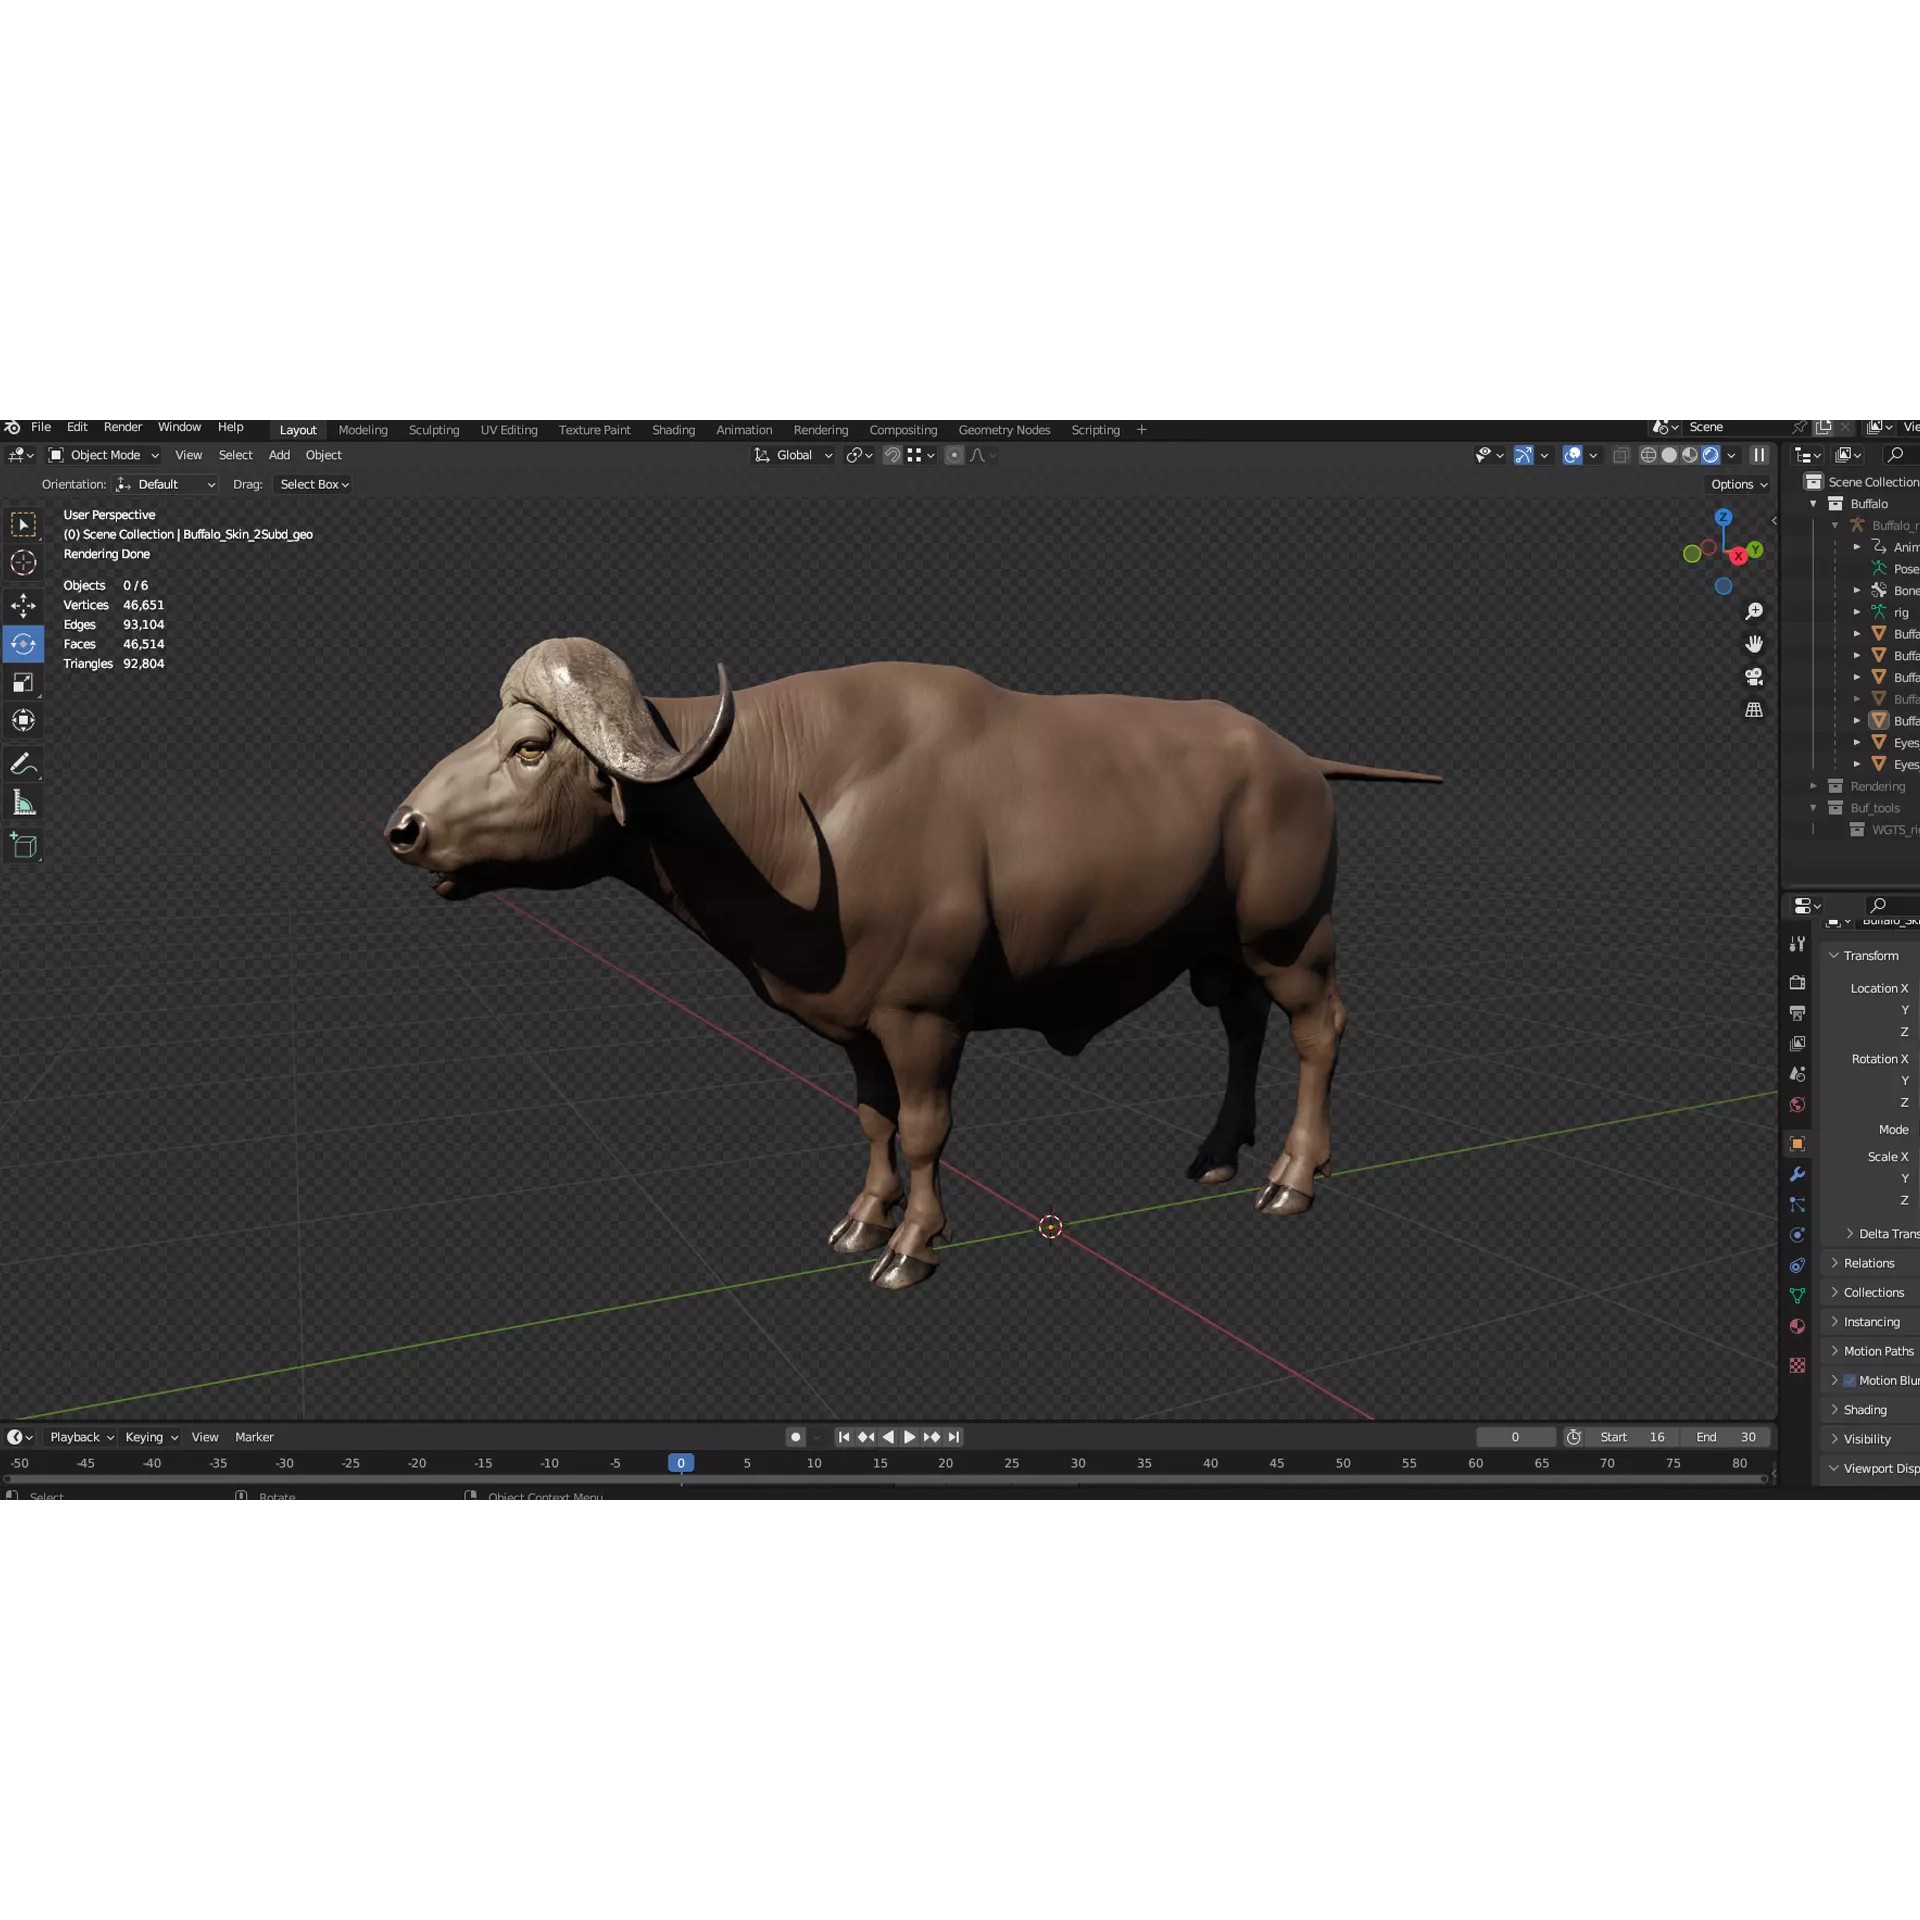
Task: Open the Object Mode dropdown
Action: [x=103, y=455]
